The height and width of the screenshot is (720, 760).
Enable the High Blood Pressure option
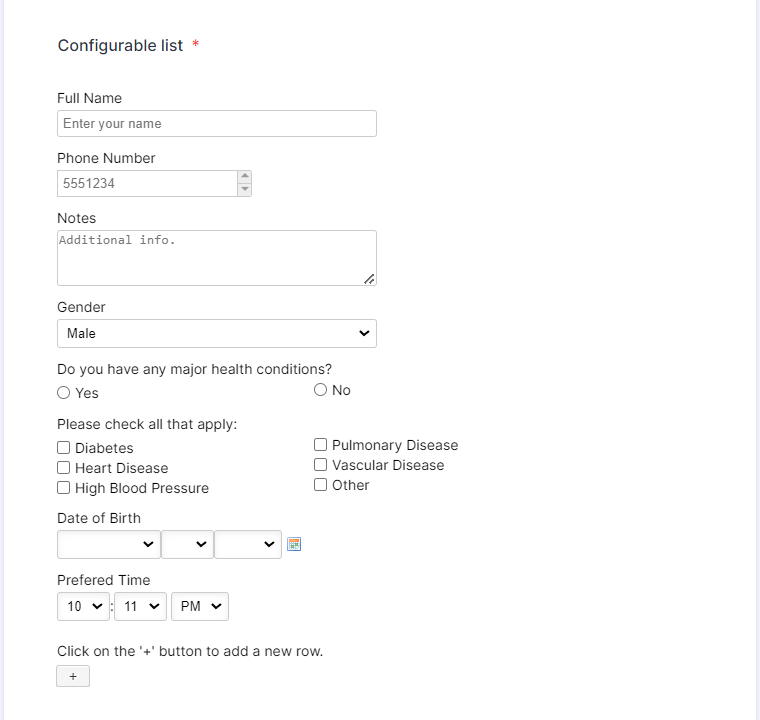[64, 488]
